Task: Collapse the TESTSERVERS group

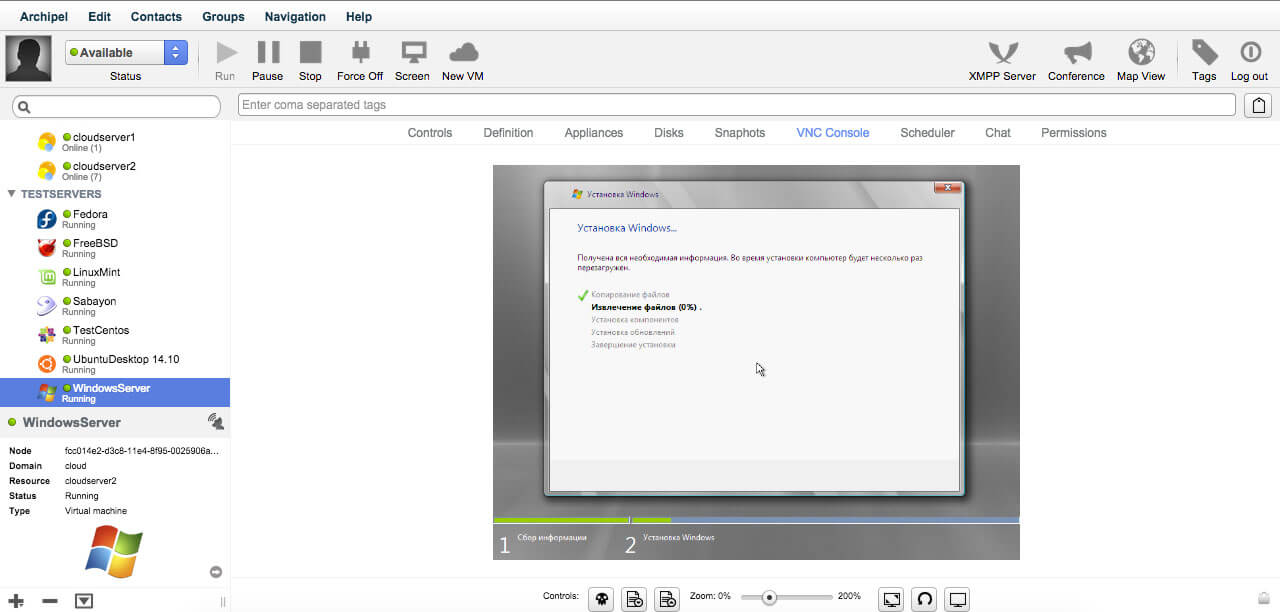Action: pyautogui.click(x=12, y=194)
